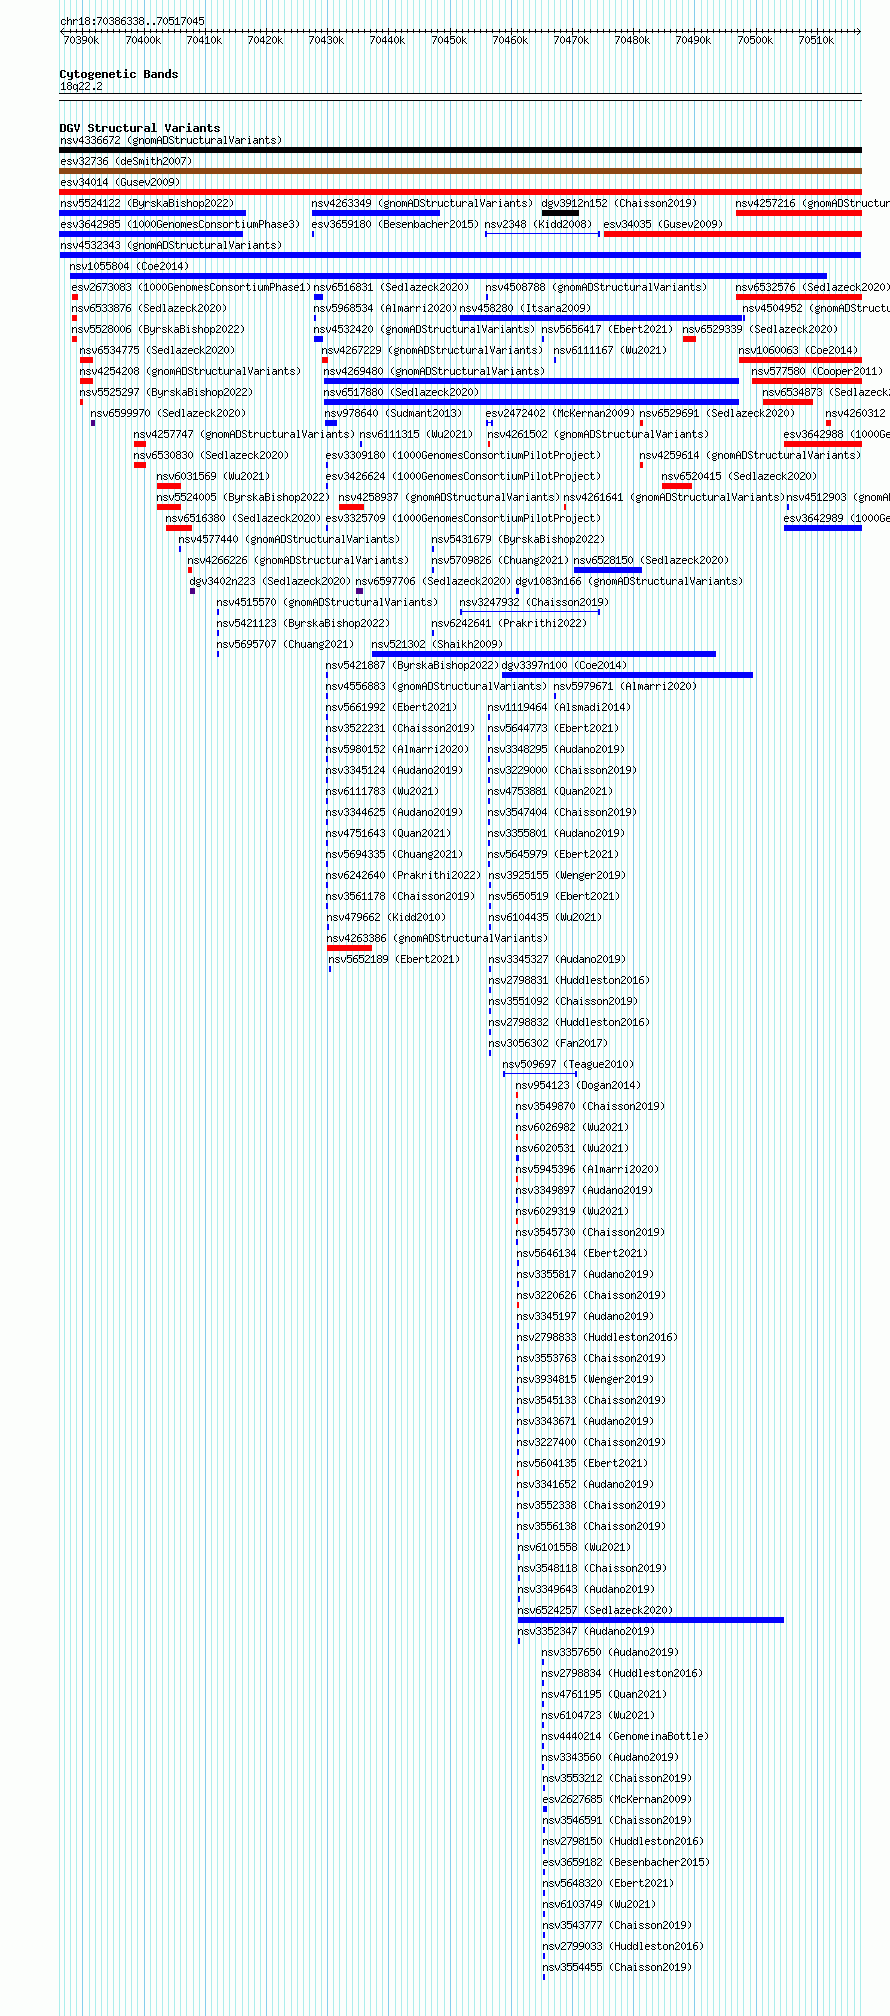Open nsv4269480 (gnomADStructuralVariants) variant
Screen dimensions: 890x2016
pos(435,371)
